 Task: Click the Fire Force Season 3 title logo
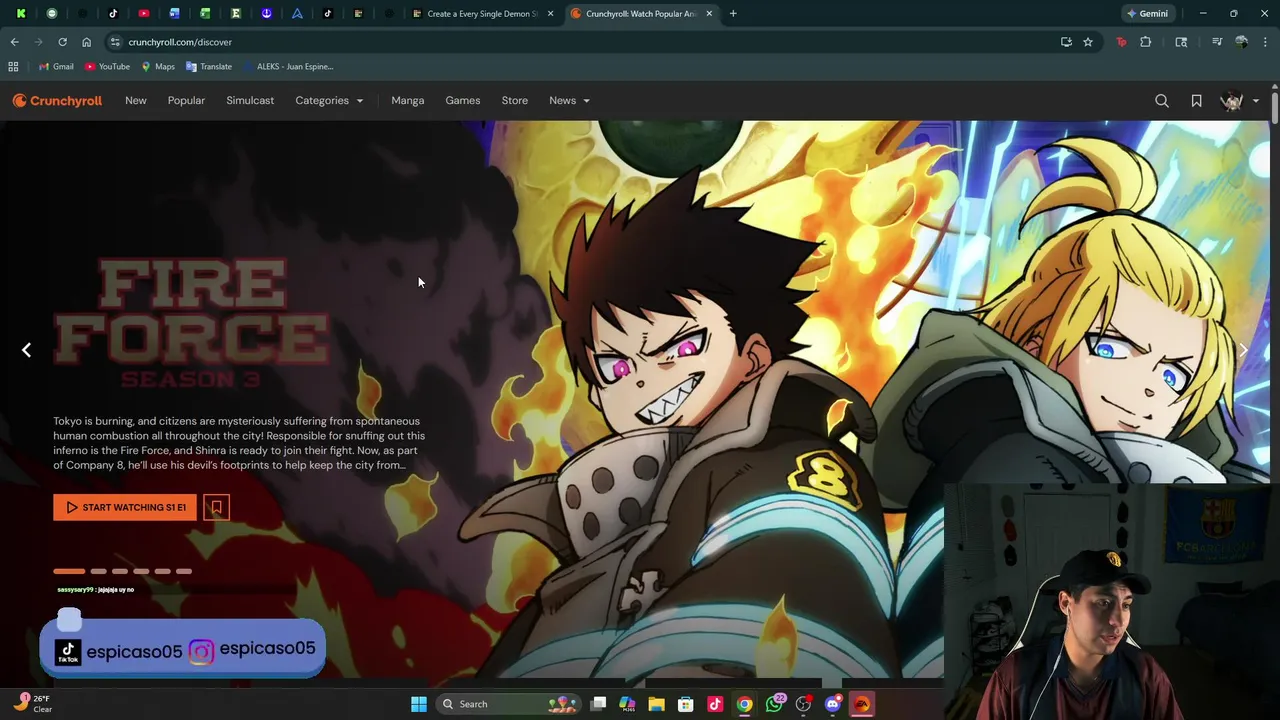point(192,323)
